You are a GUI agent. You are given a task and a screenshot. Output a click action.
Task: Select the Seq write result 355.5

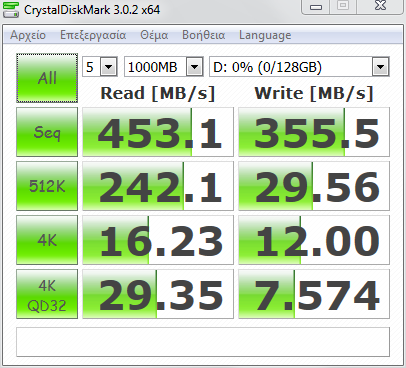[x=314, y=132]
